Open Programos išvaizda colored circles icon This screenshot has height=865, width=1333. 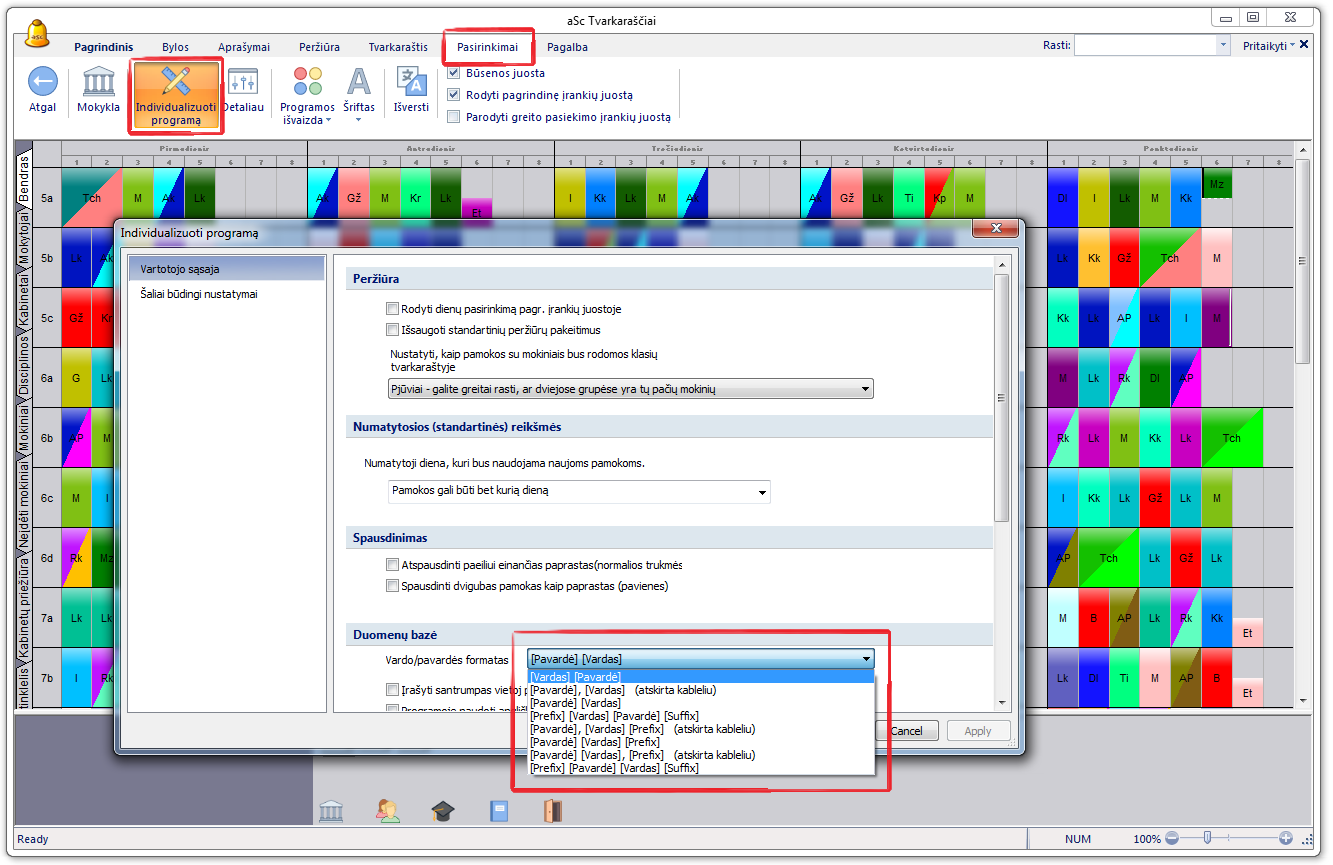coord(307,82)
